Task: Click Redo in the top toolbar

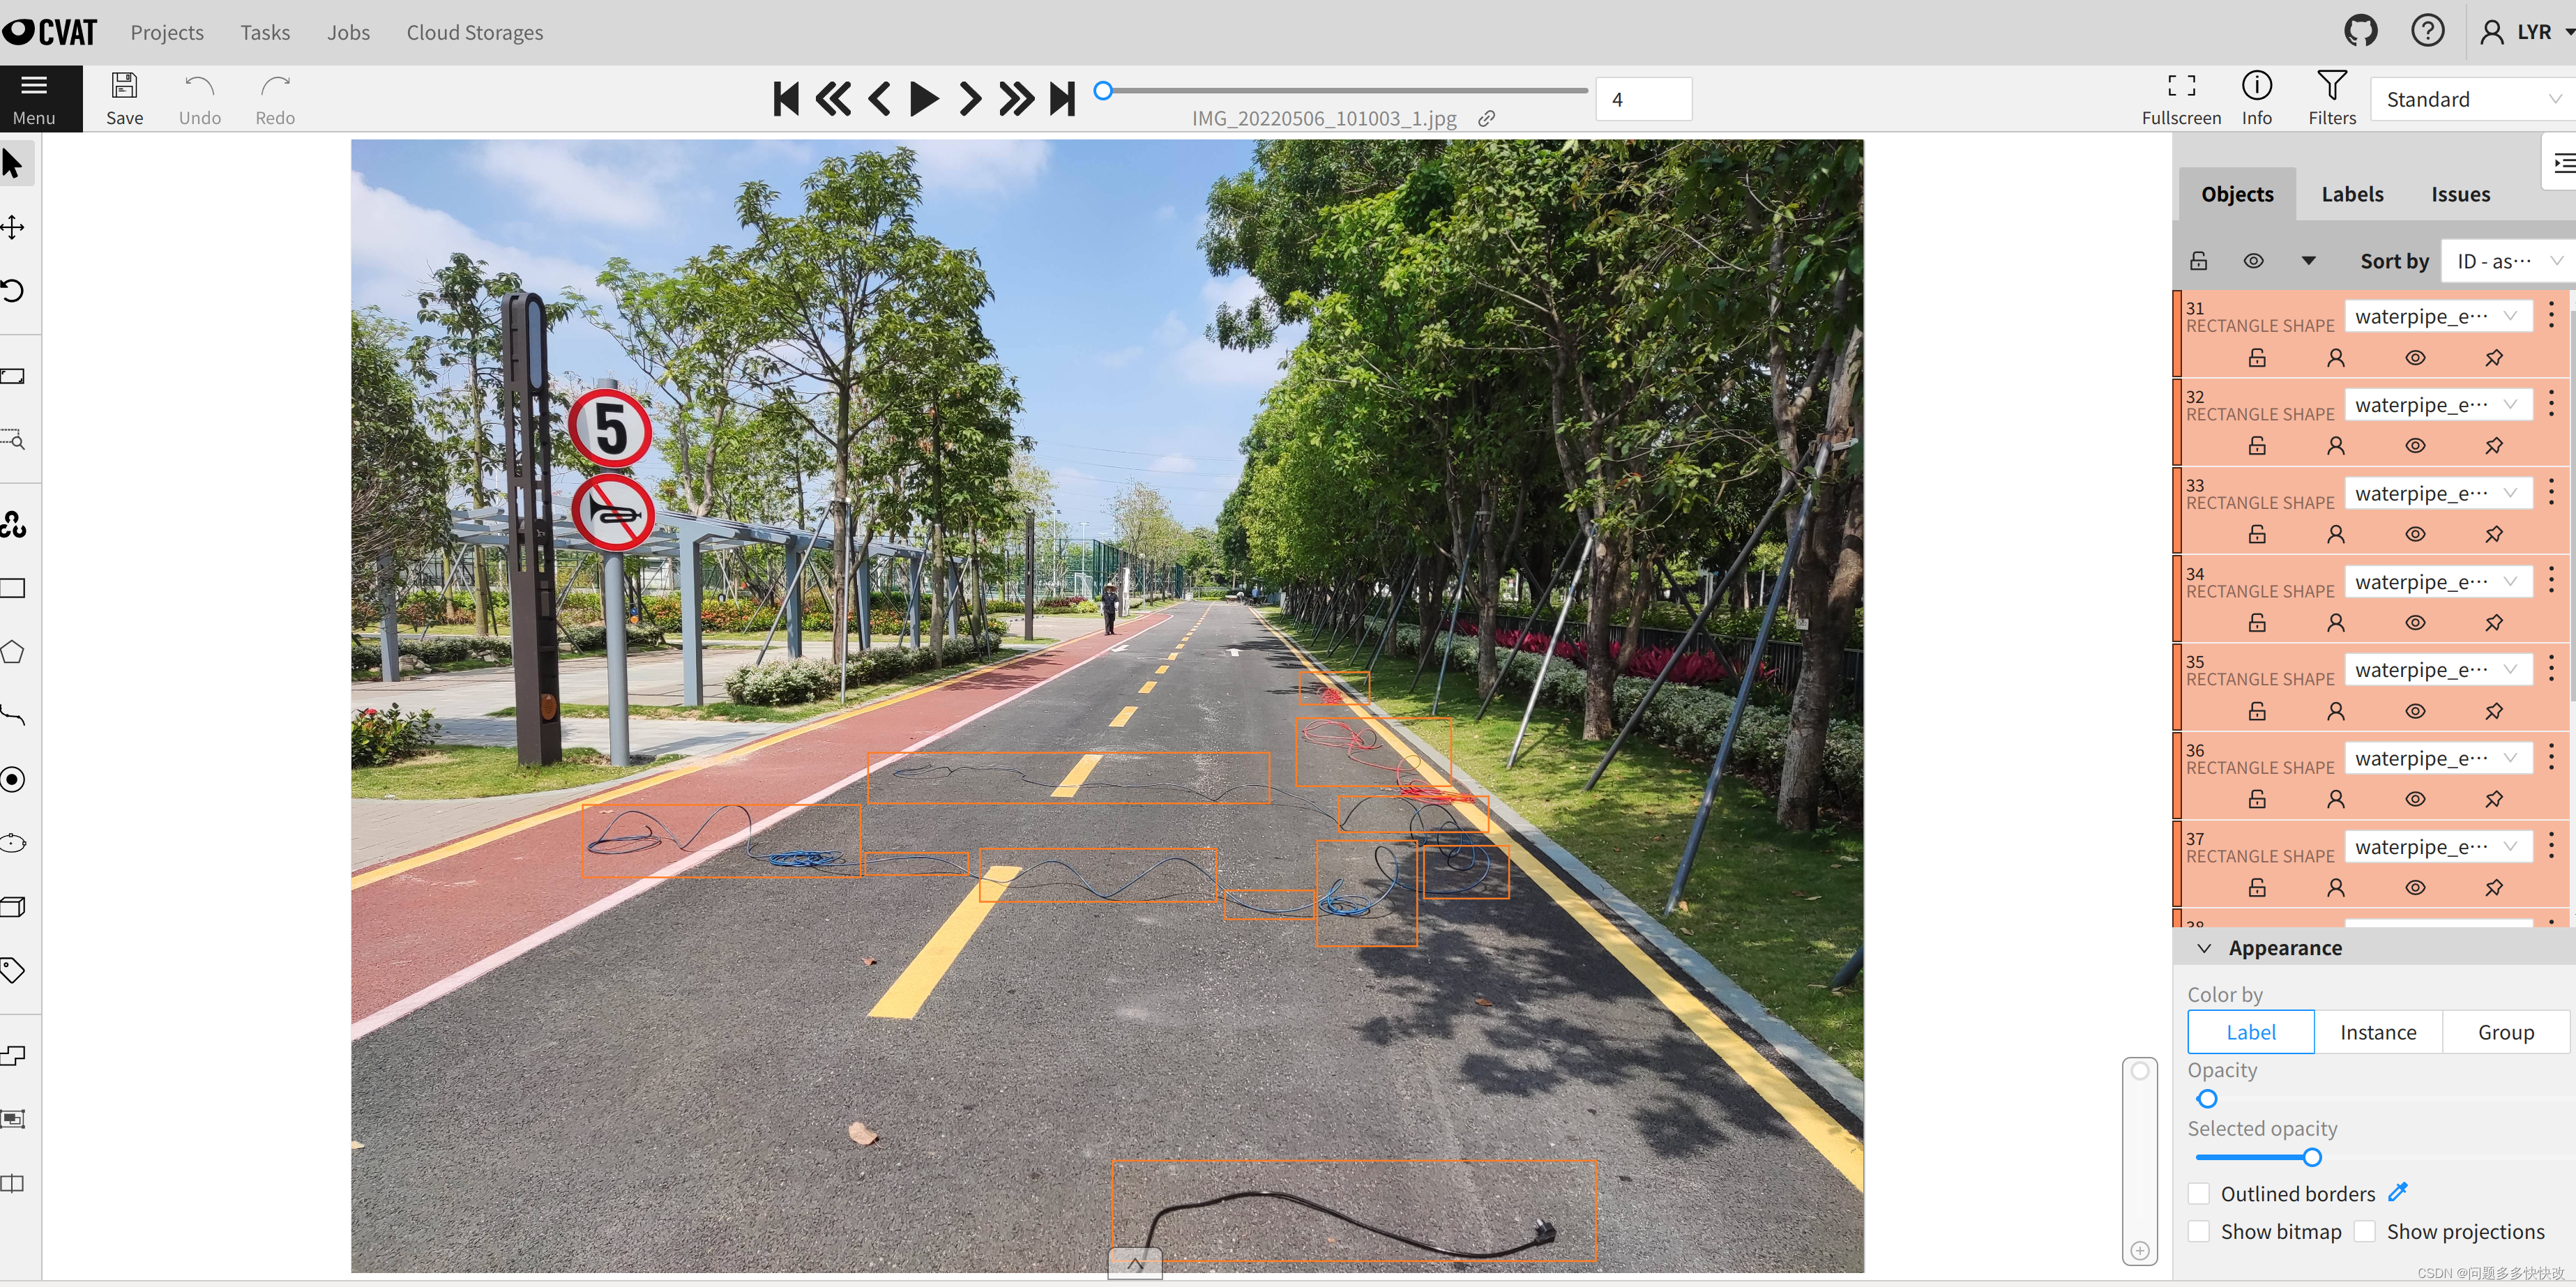Action: (275, 99)
